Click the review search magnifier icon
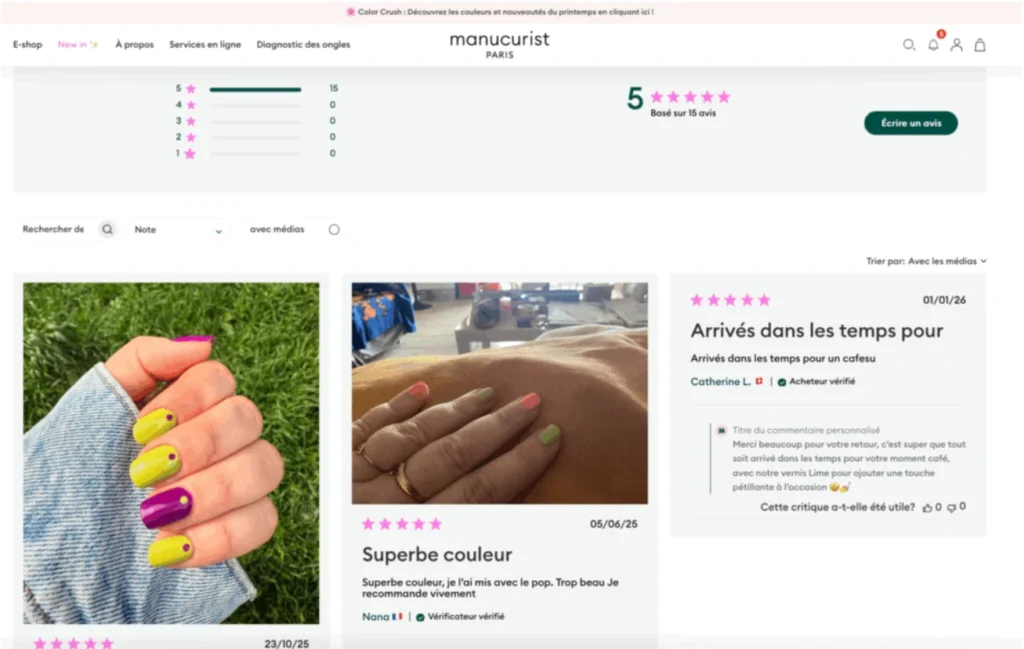 pyautogui.click(x=108, y=229)
